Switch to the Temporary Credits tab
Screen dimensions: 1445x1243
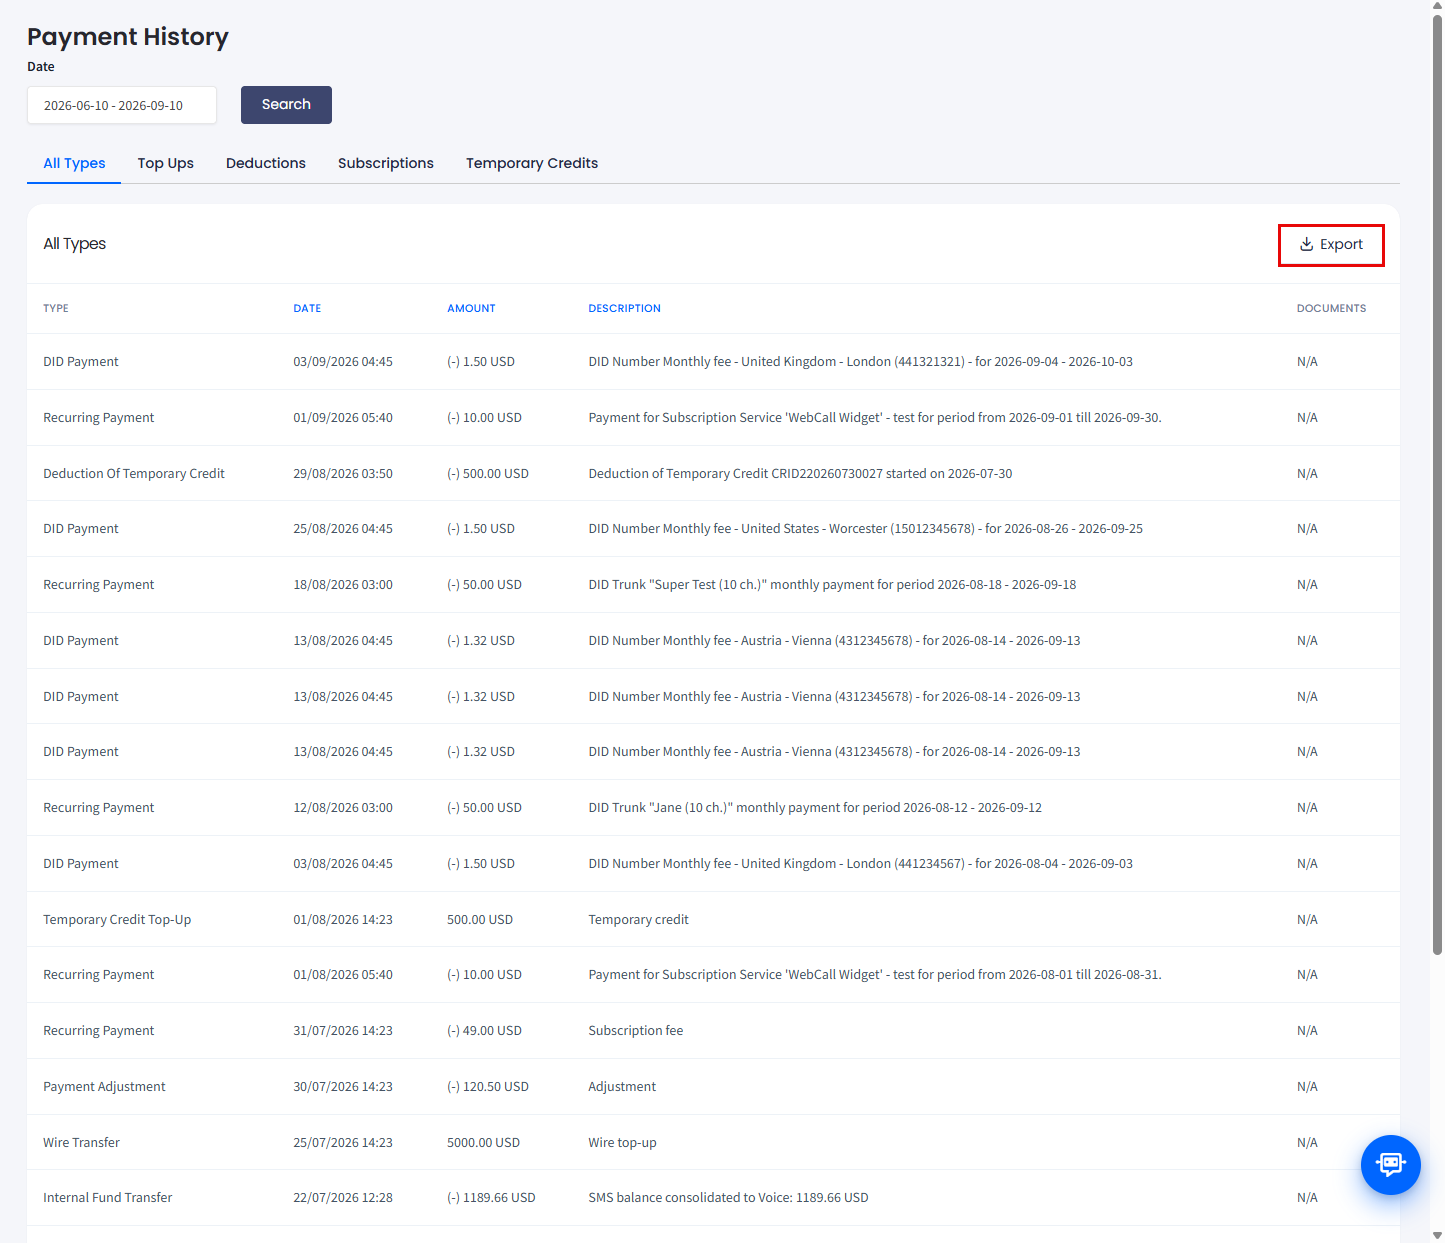pos(532,163)
